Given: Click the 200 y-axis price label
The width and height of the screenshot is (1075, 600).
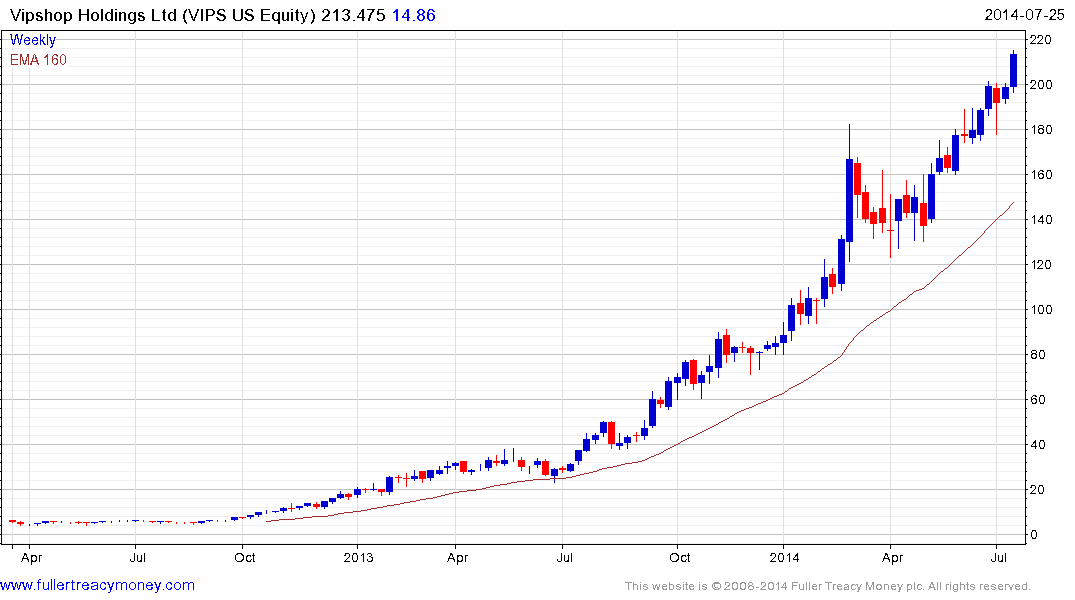Looking at the screenshot, I should pos(1040,85).
